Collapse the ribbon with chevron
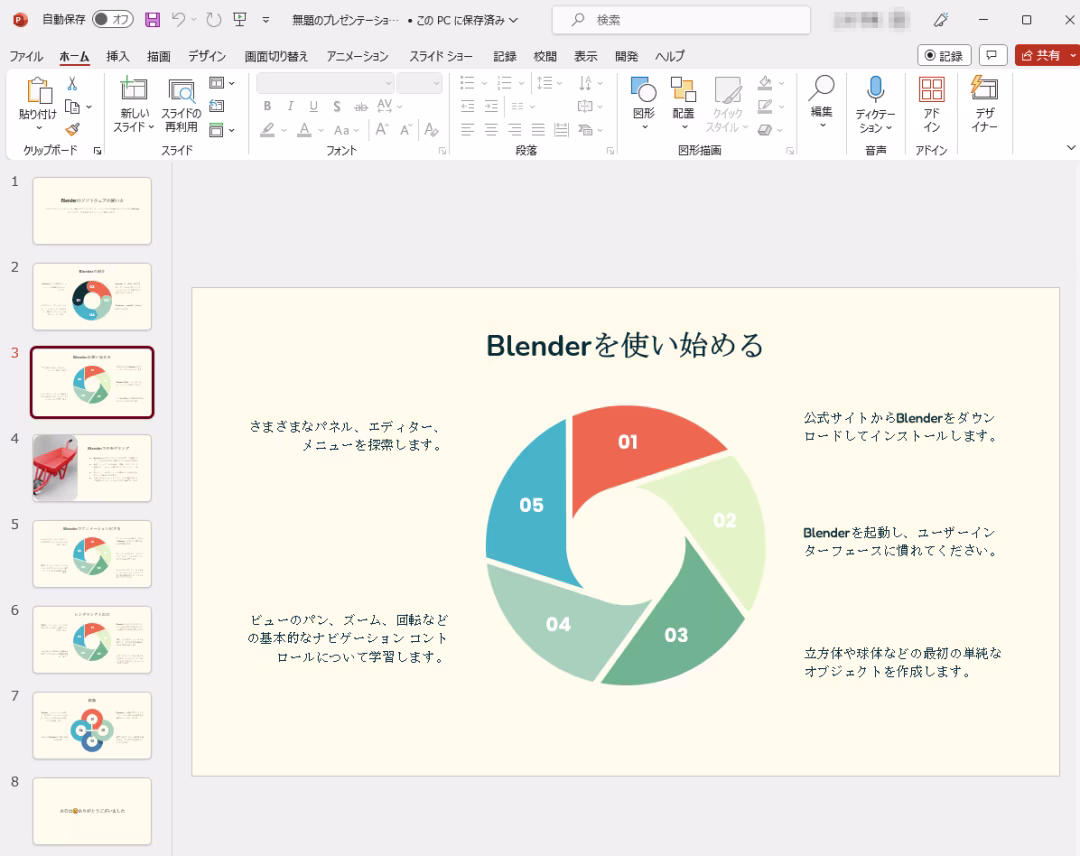 1071,147
